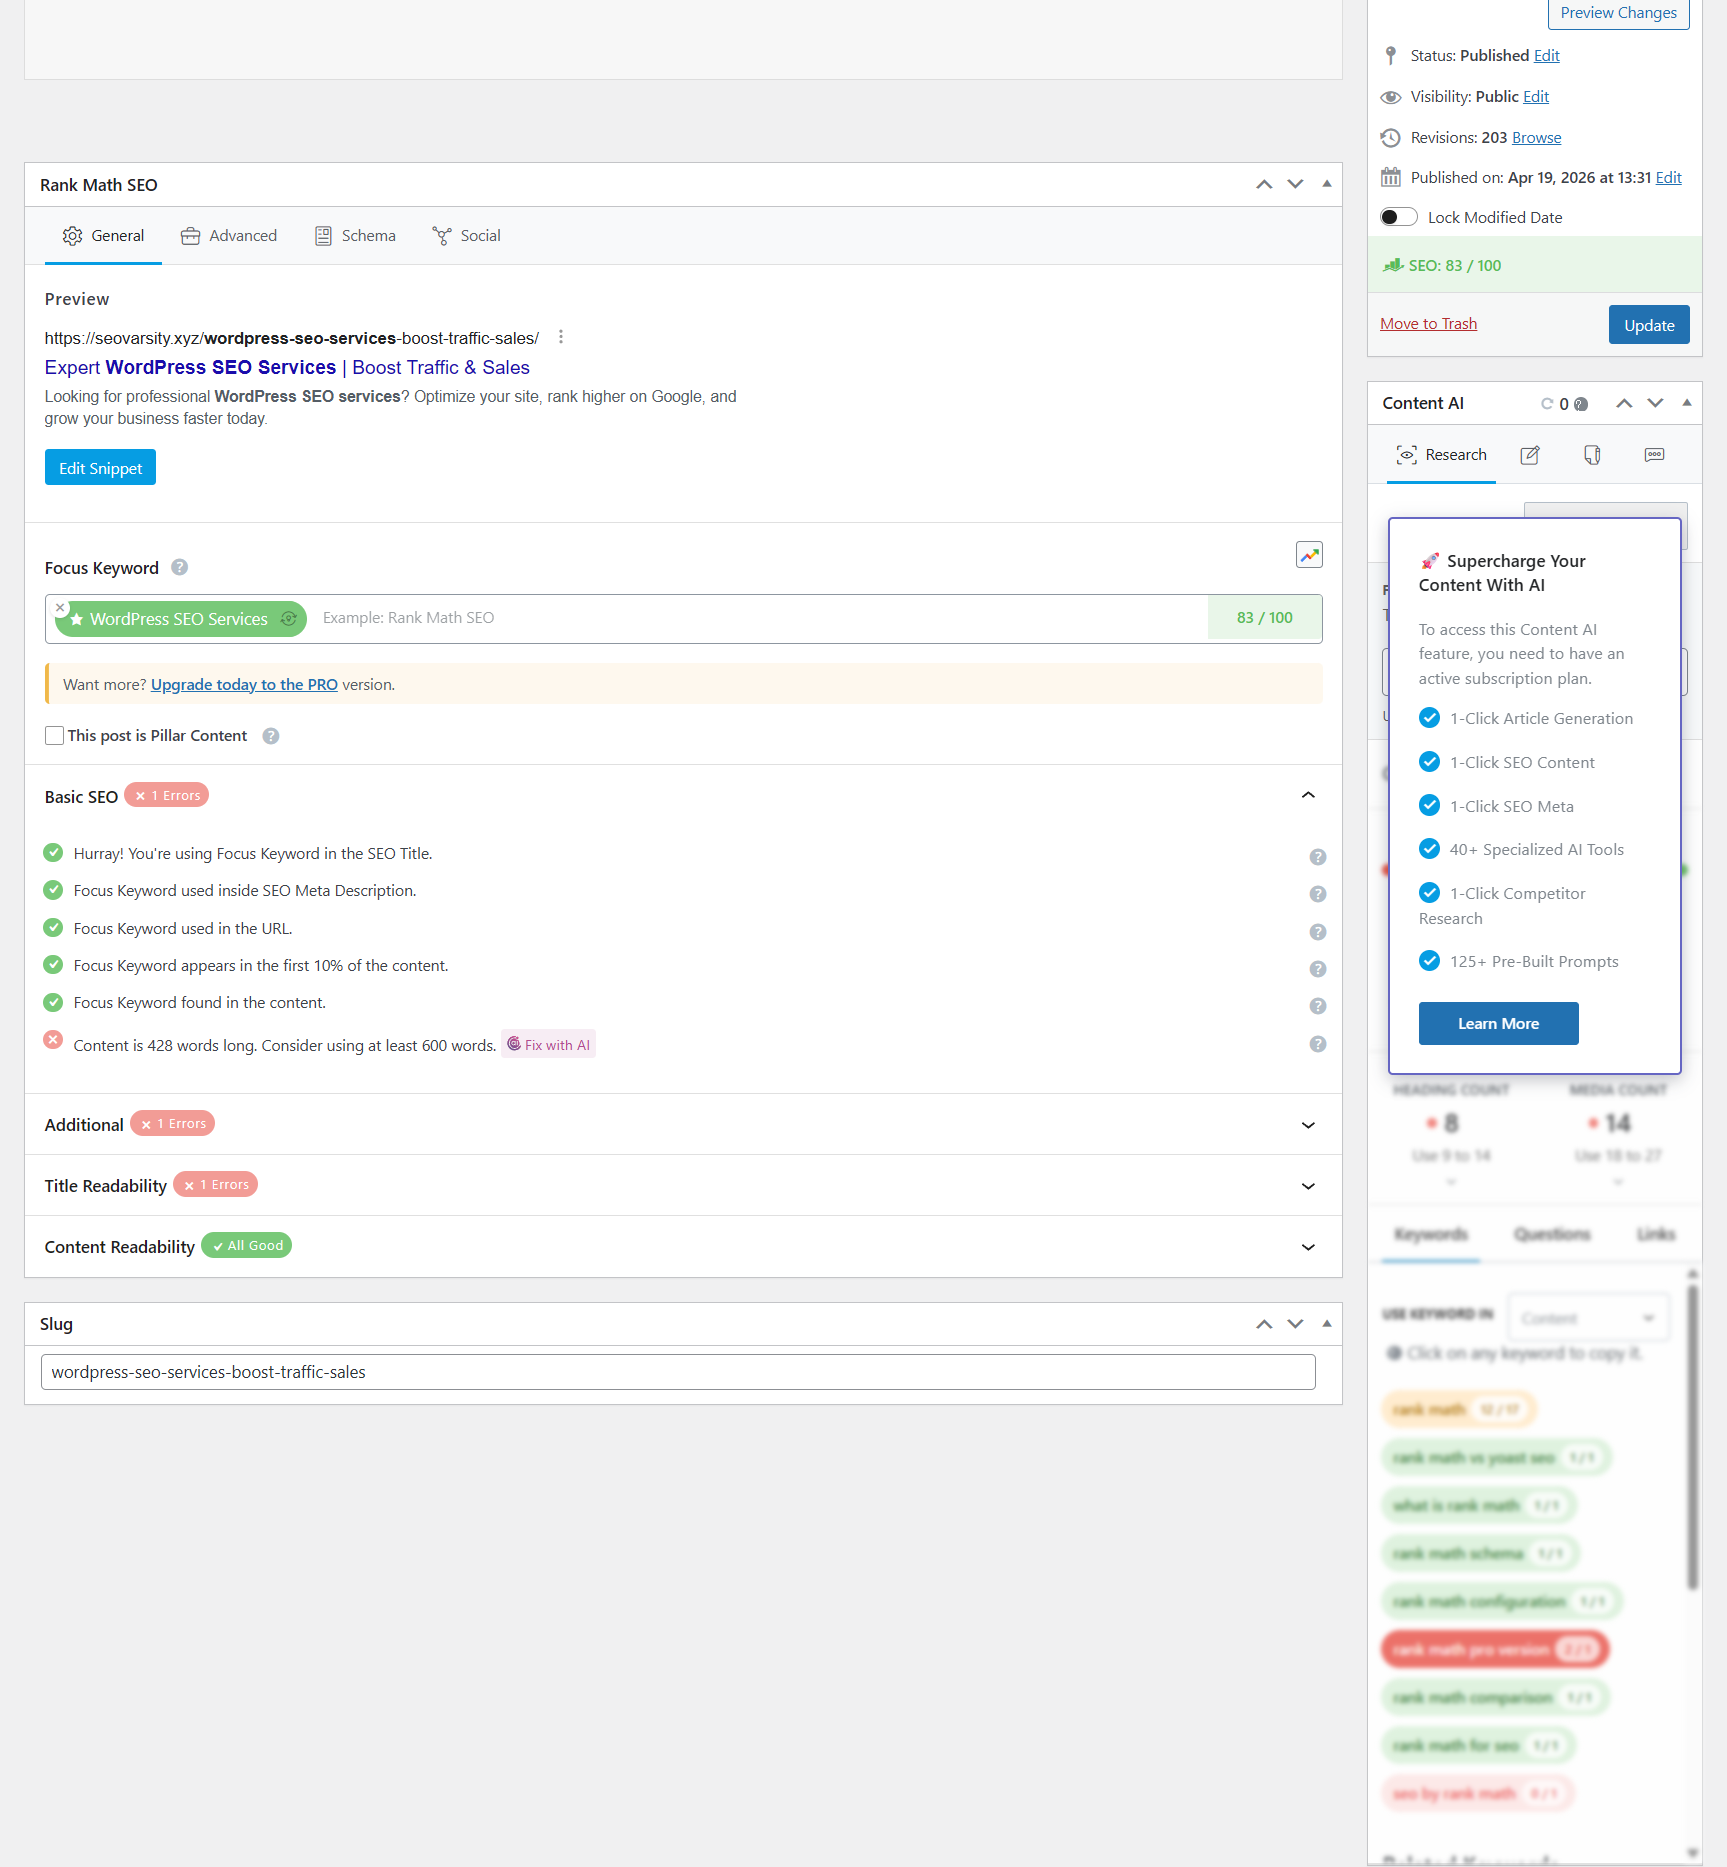Click the Move to Trash link

coord(1428,324)
